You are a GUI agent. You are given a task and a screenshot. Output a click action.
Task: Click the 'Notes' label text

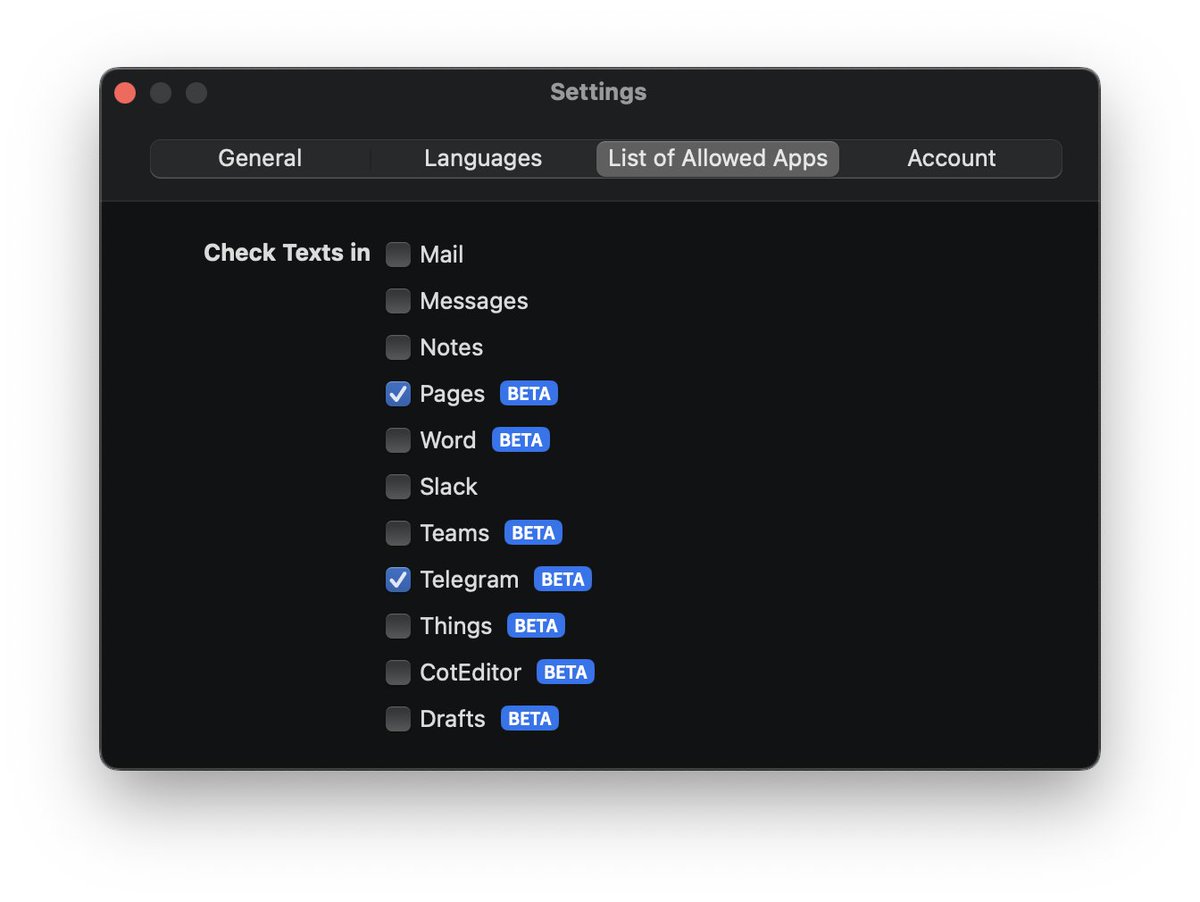(x=451, y=347)
